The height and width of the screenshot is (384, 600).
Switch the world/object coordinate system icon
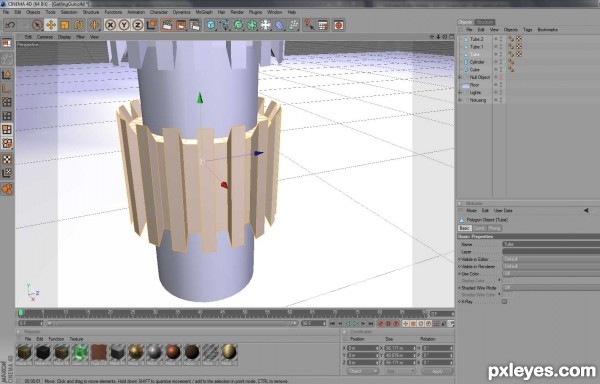[152, 25]
